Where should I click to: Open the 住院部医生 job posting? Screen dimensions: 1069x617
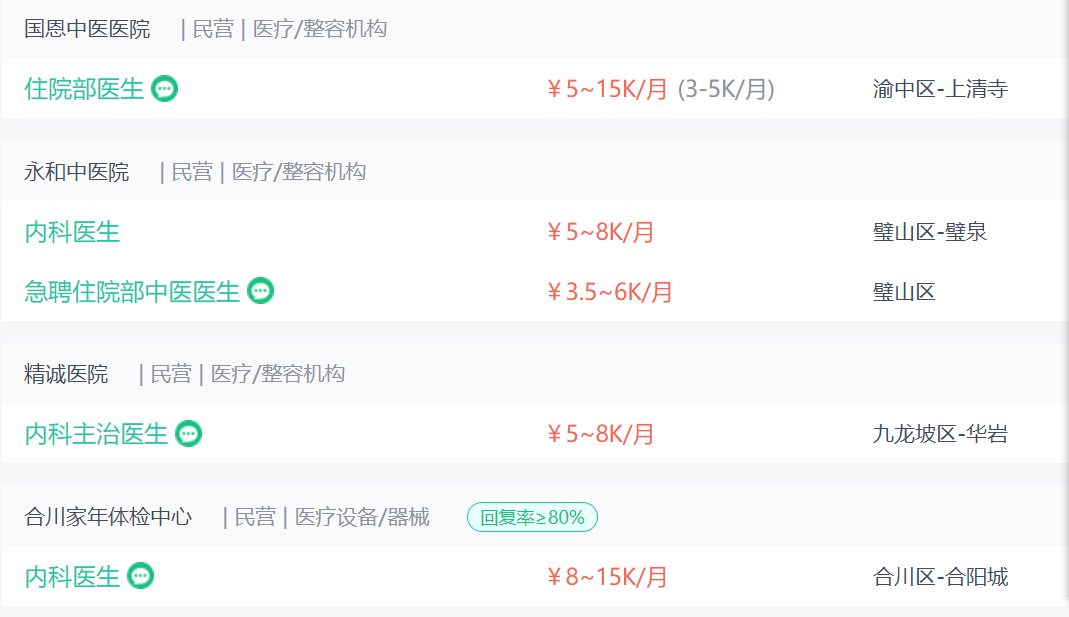(x=84, y=89)
